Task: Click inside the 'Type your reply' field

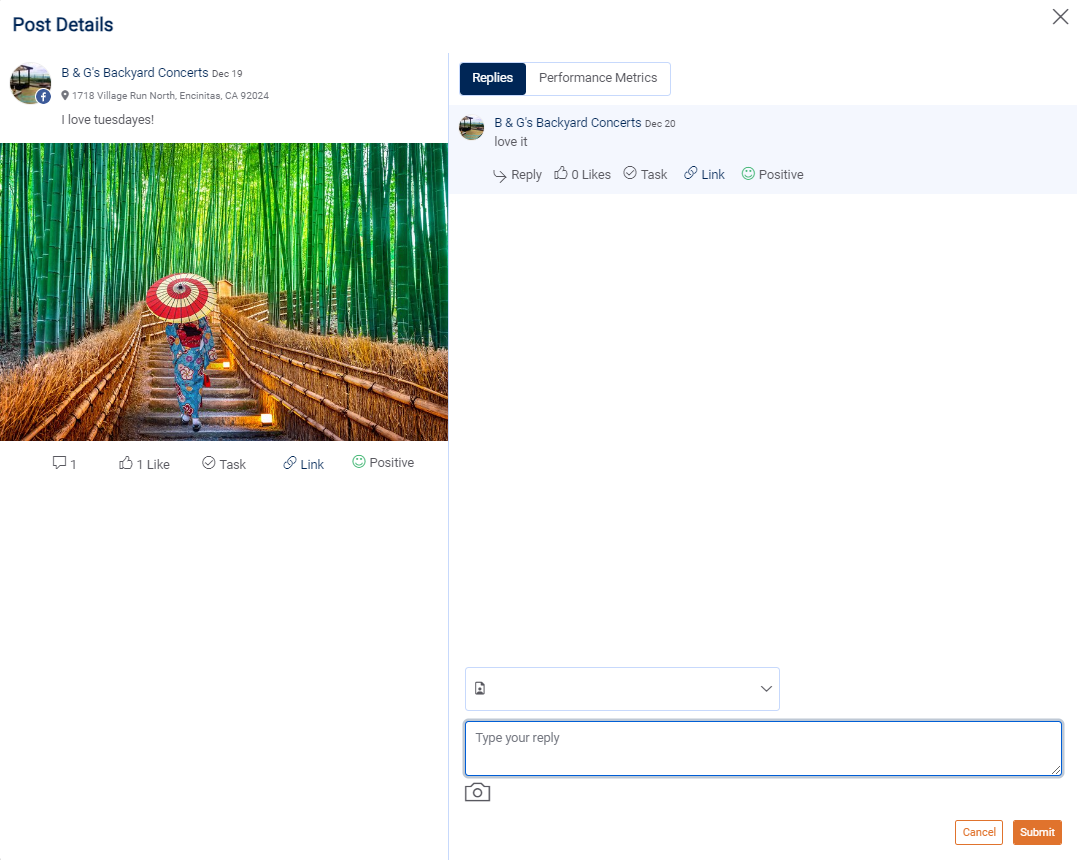Action: (763, 748)
